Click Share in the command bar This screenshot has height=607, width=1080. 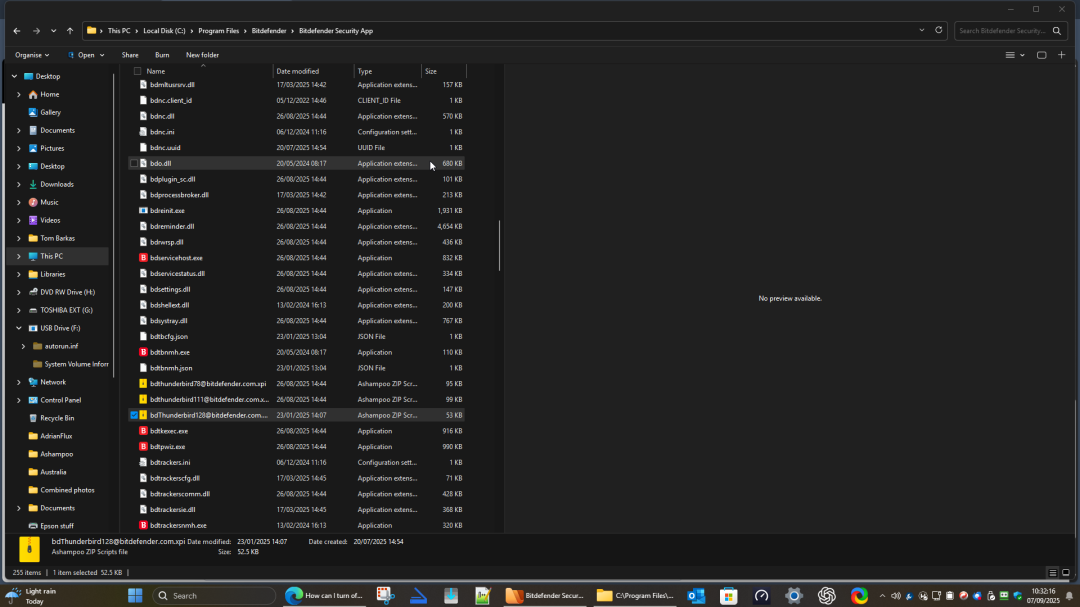click(130, 55)
